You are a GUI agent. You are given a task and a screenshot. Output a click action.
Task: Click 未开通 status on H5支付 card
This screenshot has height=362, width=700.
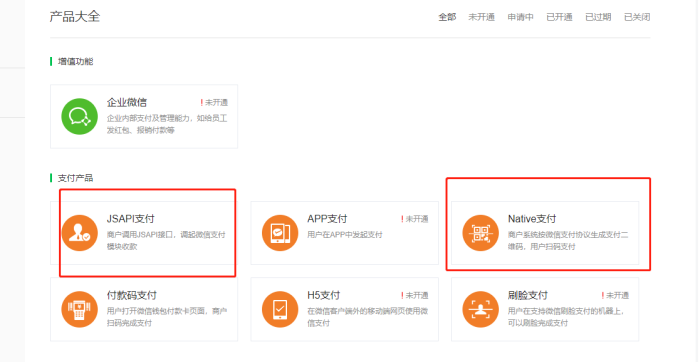click(415, 295)
